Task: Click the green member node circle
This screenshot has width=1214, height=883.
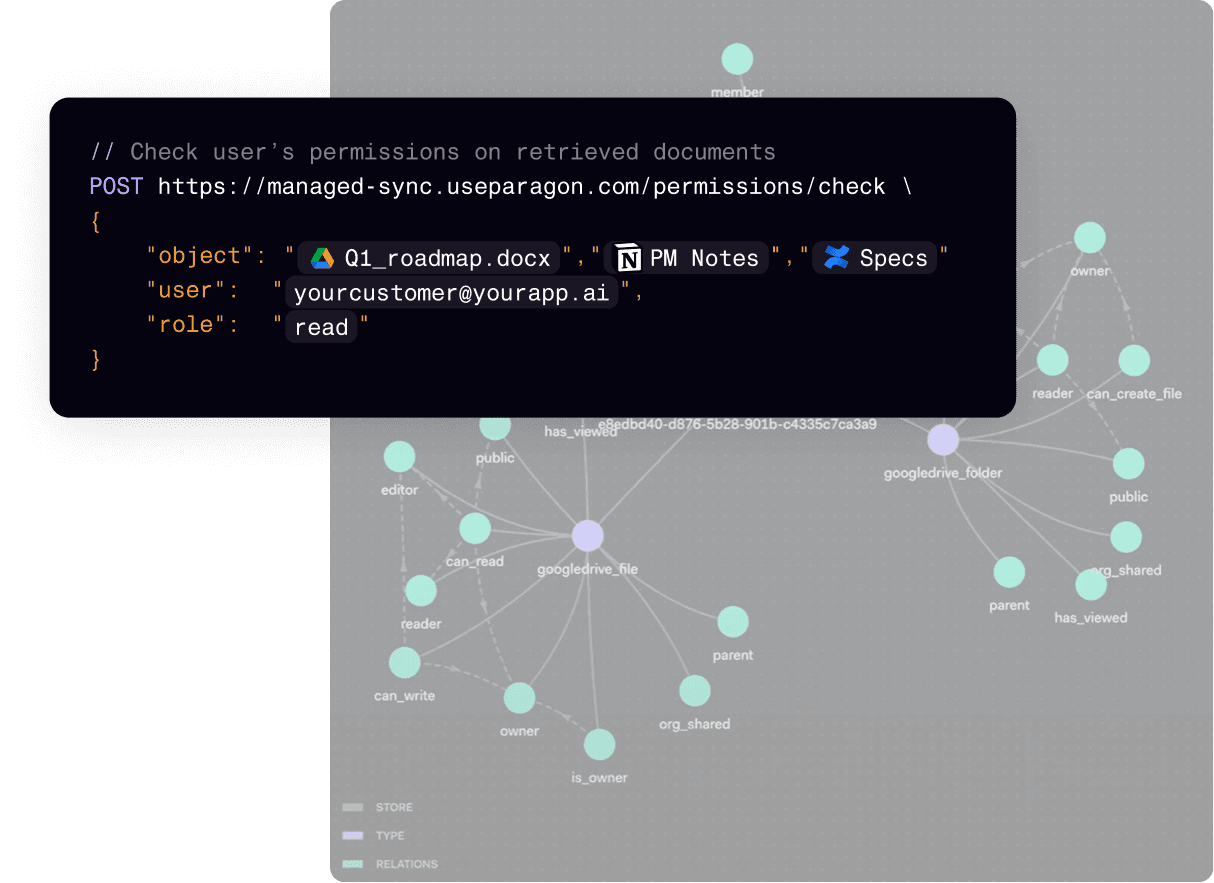Action: (737, 59)
